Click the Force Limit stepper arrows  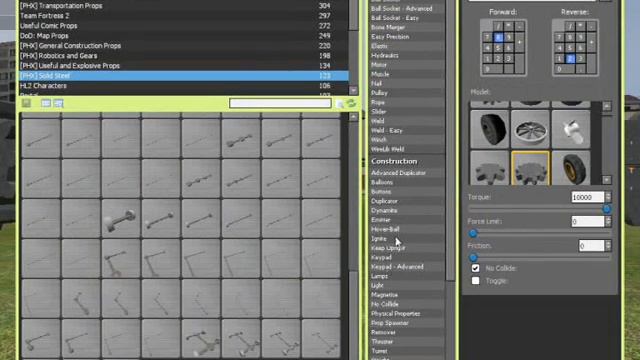tap(608, 221)
